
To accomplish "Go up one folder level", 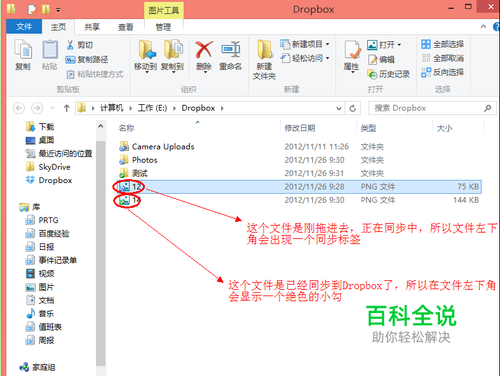I will tap(66, 108).
